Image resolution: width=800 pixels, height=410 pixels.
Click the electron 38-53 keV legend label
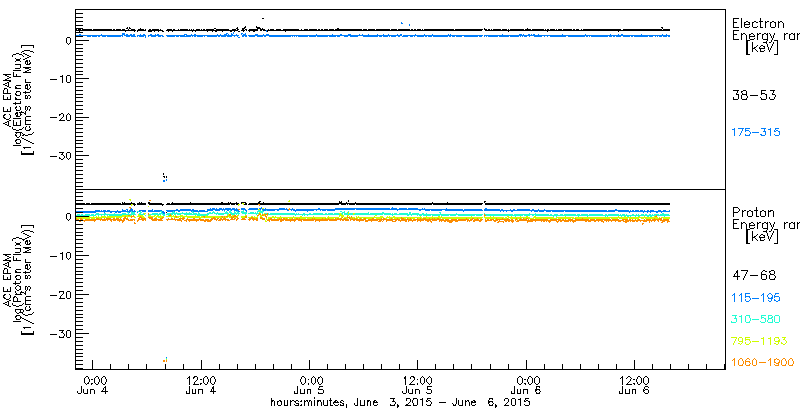pos(754,96)
